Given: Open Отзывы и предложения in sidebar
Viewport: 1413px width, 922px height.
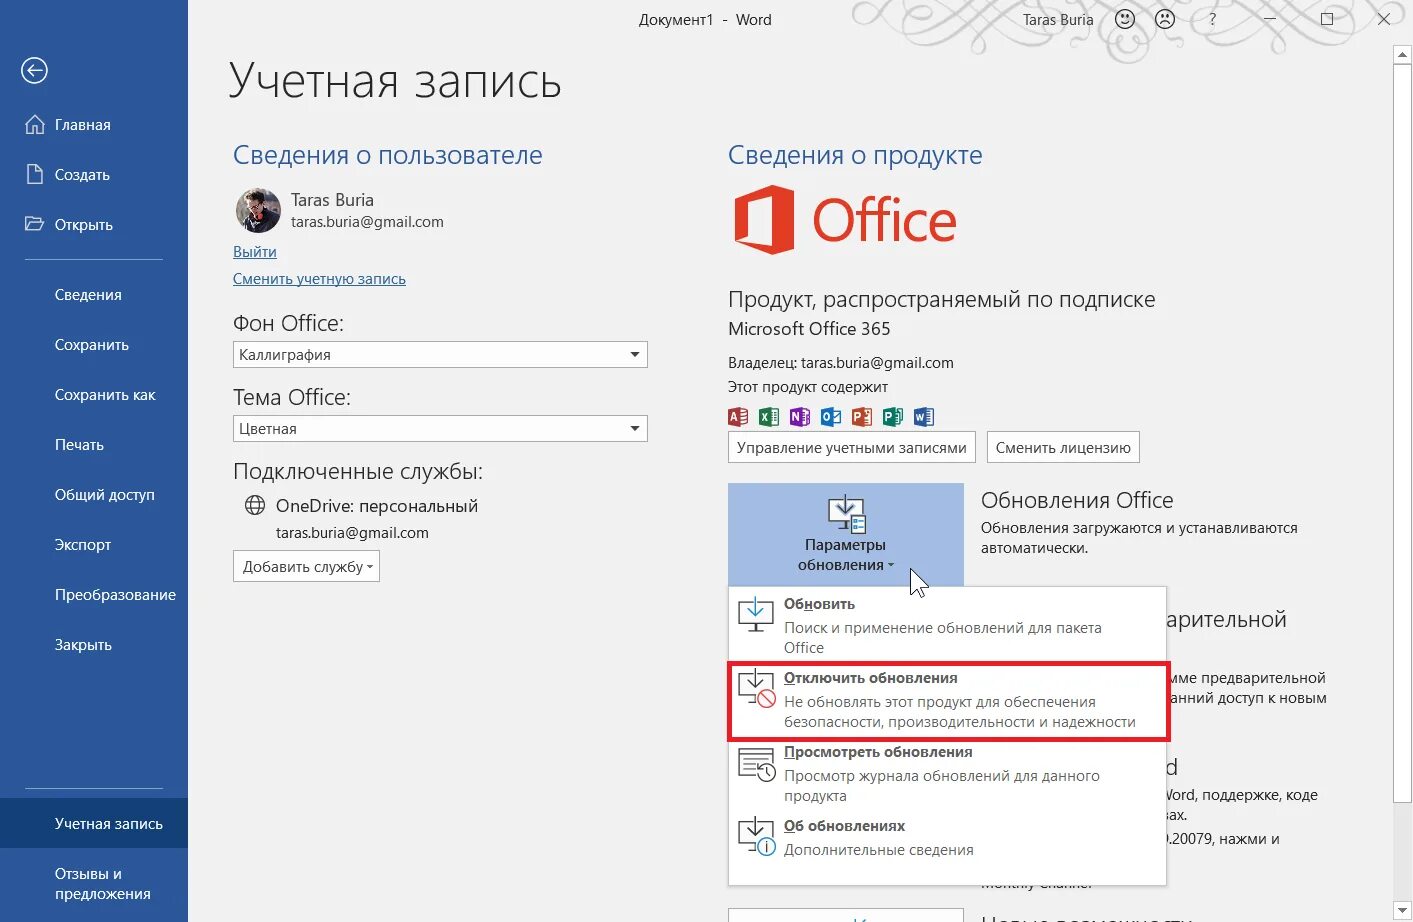Looking at the screenshot, I should tap(94, 884).
